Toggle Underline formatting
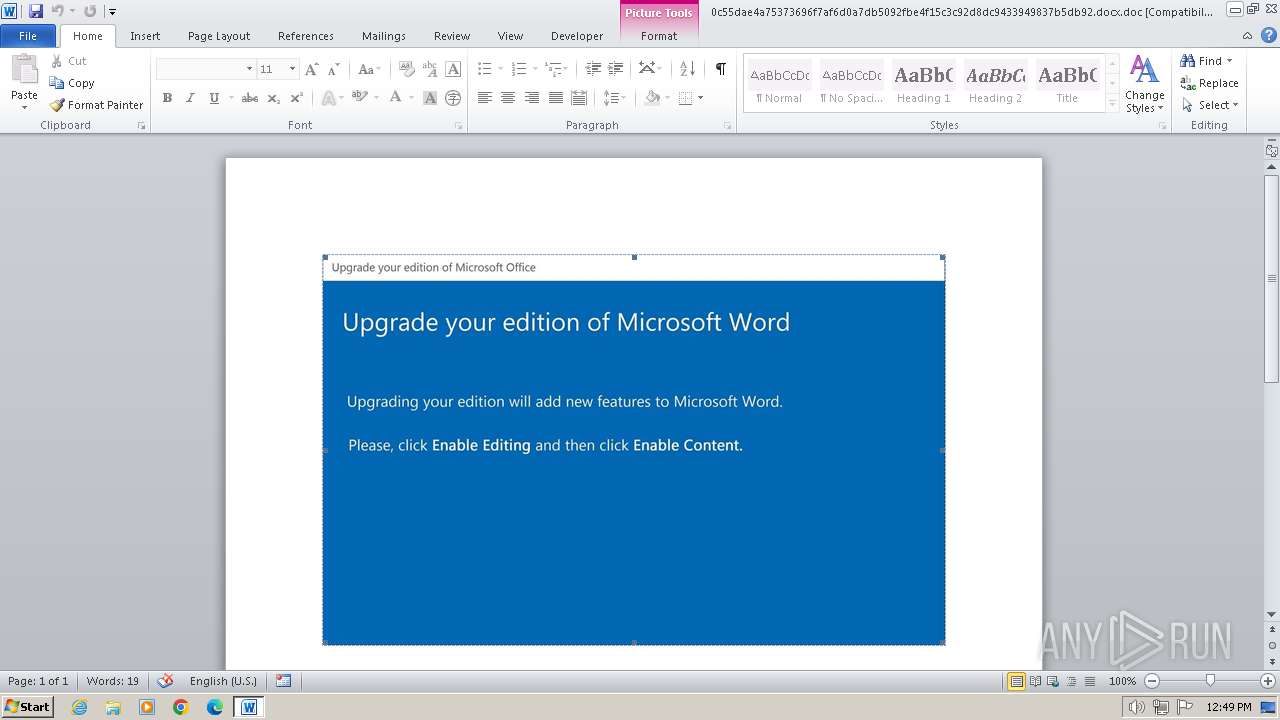The width and height of the screenshot is (1280, 720). click(x=214, y=98)
